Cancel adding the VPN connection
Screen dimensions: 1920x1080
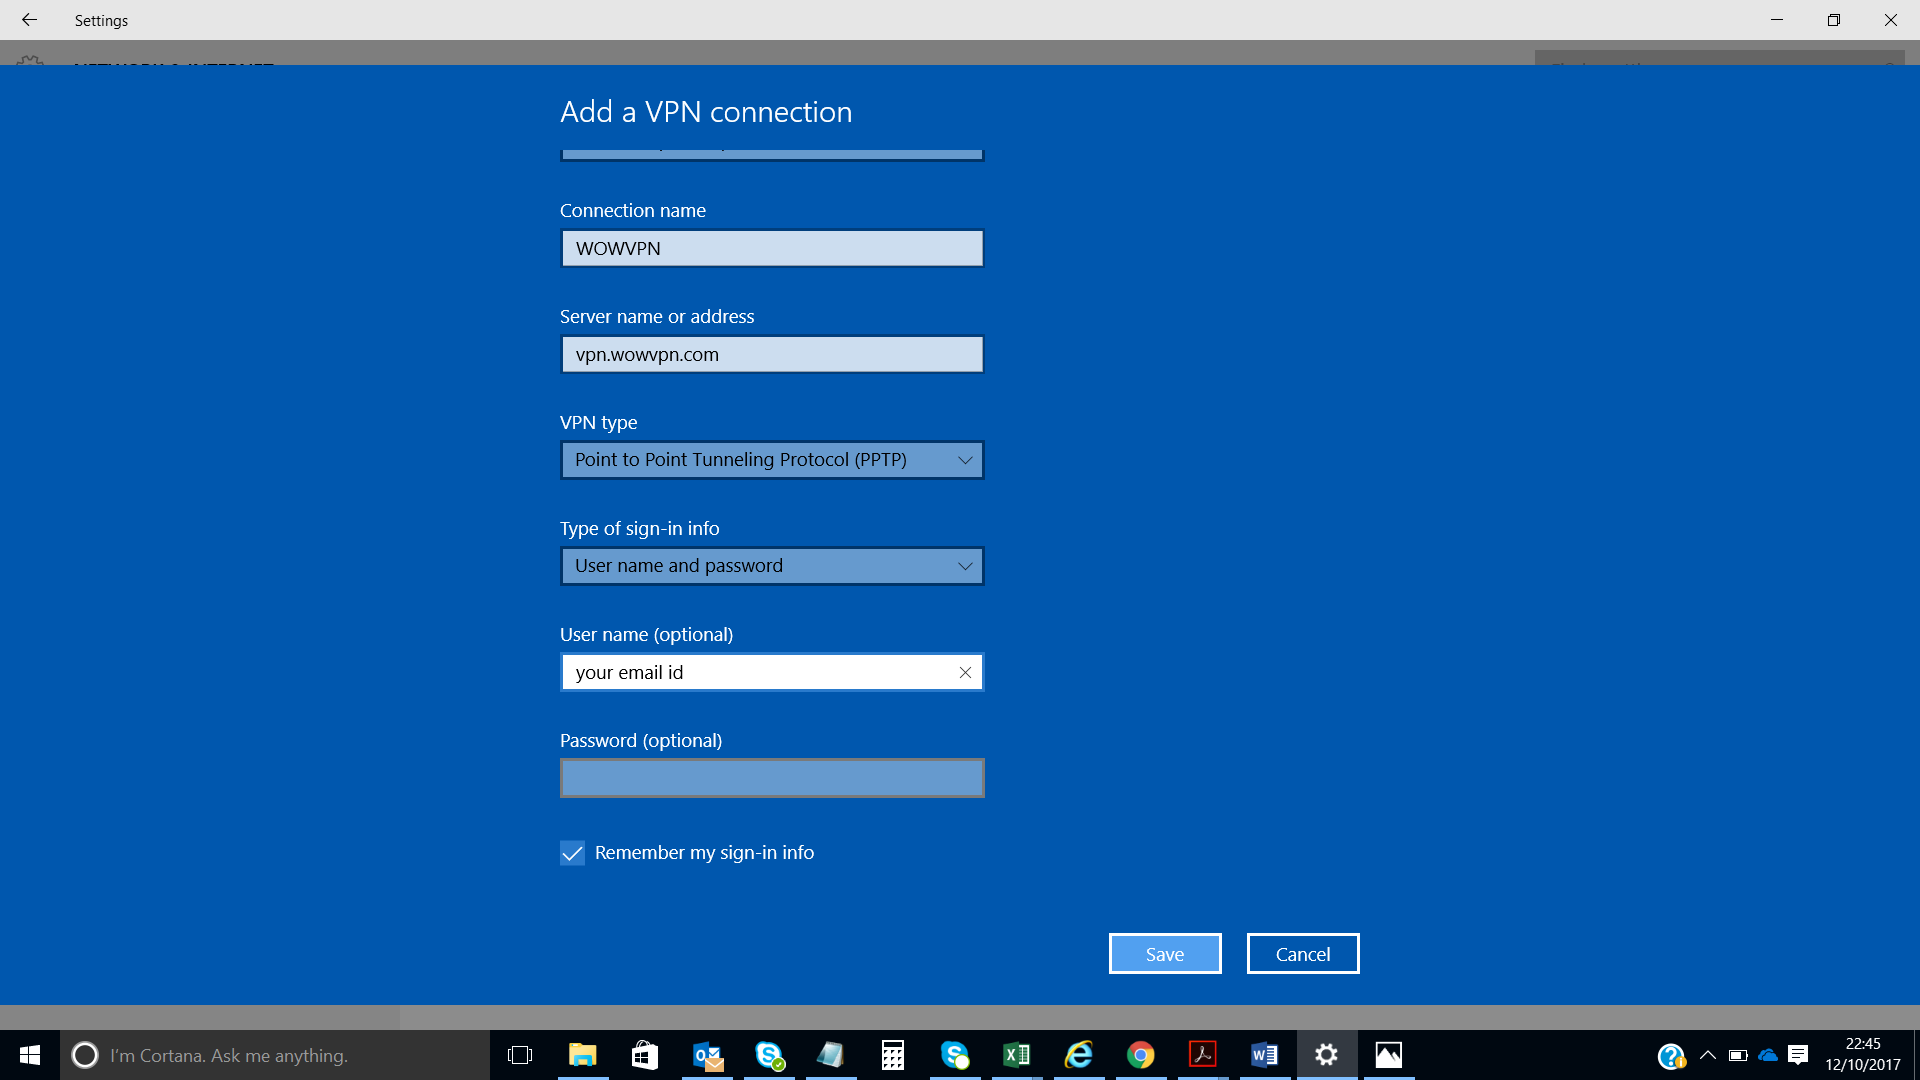click(1303, 954)
